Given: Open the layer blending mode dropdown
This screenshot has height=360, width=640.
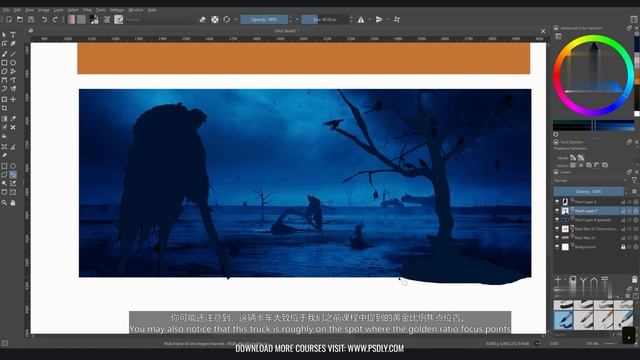Looking at the screenshot, I should pyautogui.click(x=590, y=180).
